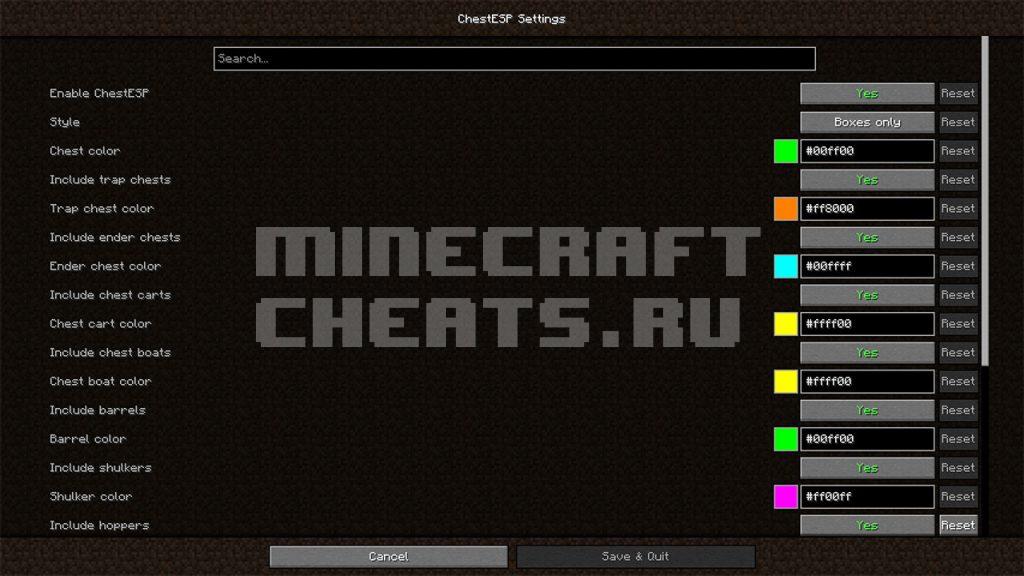Toggle the Enable ChestESP Yes button
Image resolution: width=1024 pixels, height=576 pixels.
[x=867, y=93]
